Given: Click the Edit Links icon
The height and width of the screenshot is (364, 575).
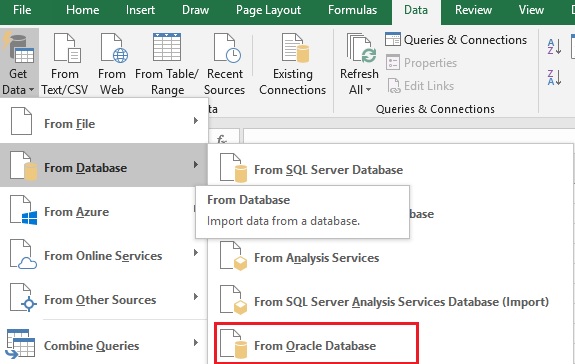Looking at the screenshot, I should (394, 86).
